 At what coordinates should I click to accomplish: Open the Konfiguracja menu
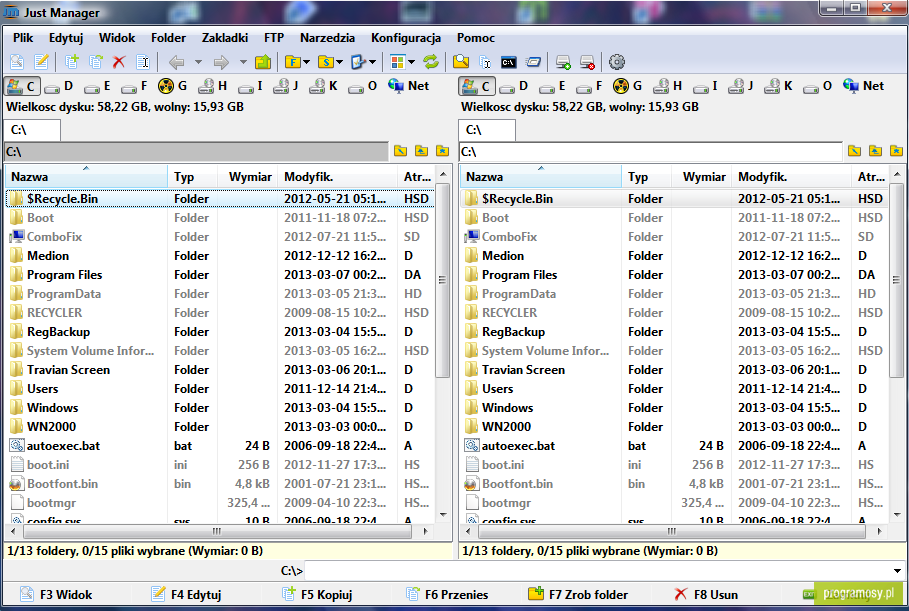coord(406,38)
